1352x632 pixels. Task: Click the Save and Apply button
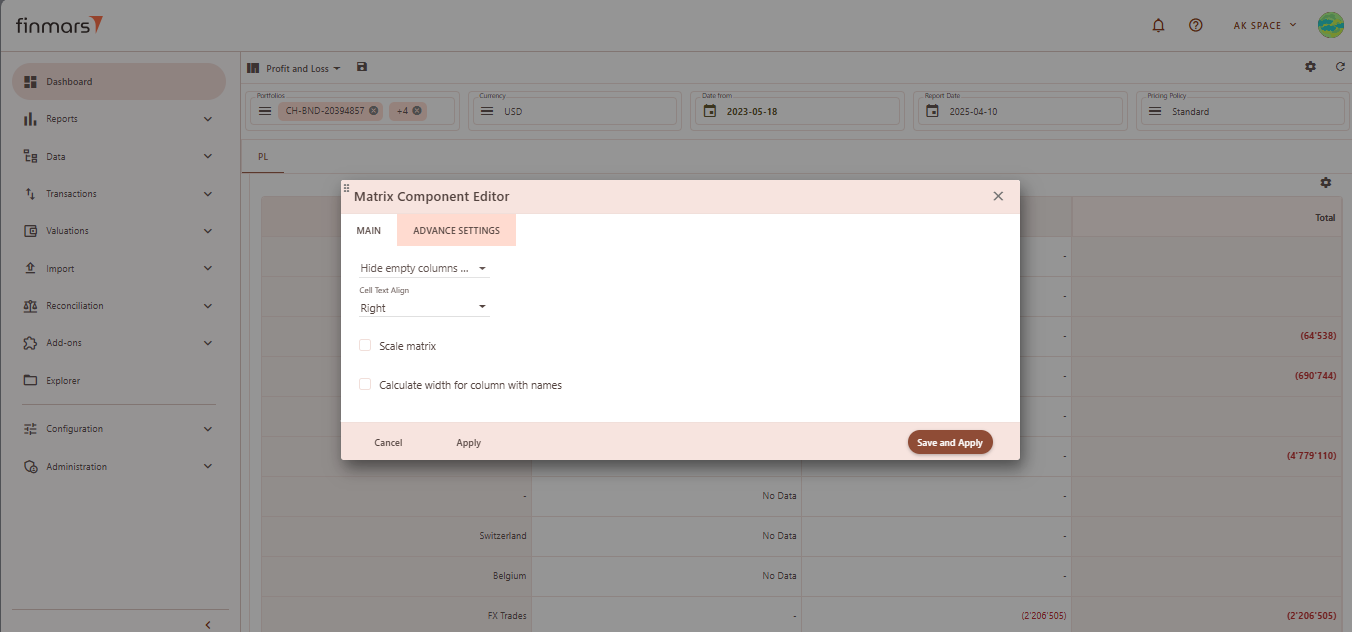click(949, 443)
